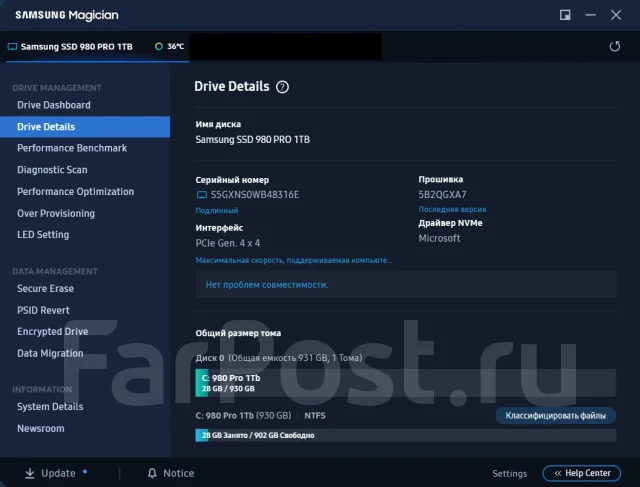Switch to compact window mode icon
Screen dimensions: 640x487
coord(565,15)
